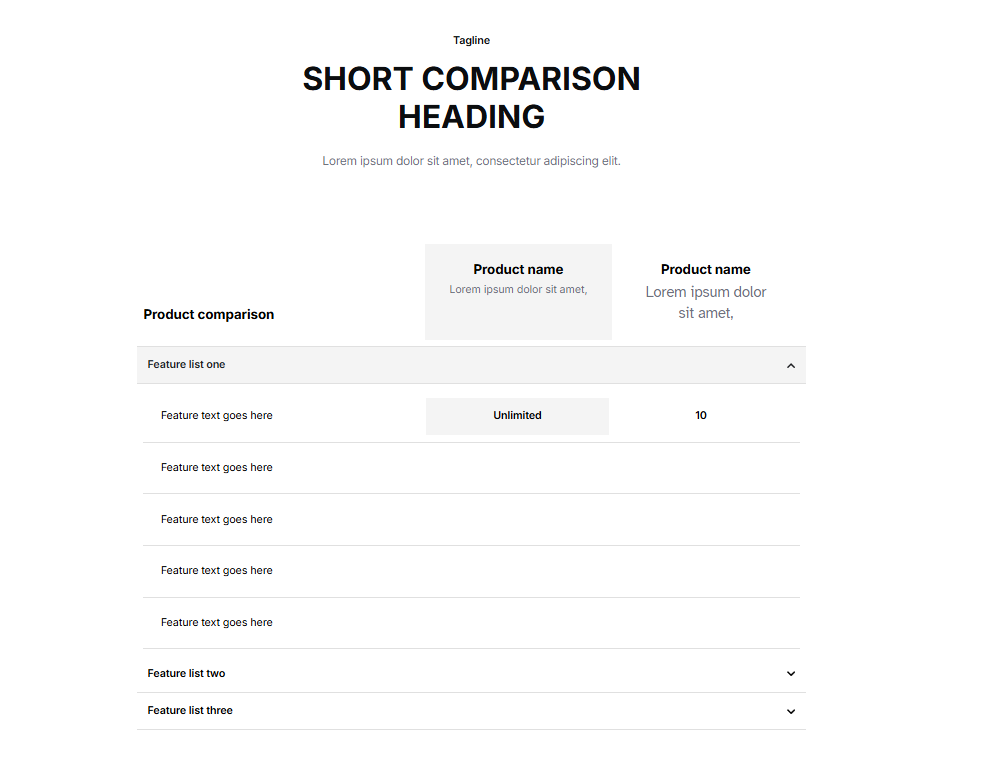981x781 pixels.
Task: Click the subtitle text below the main heading
Action: (471, 161)
